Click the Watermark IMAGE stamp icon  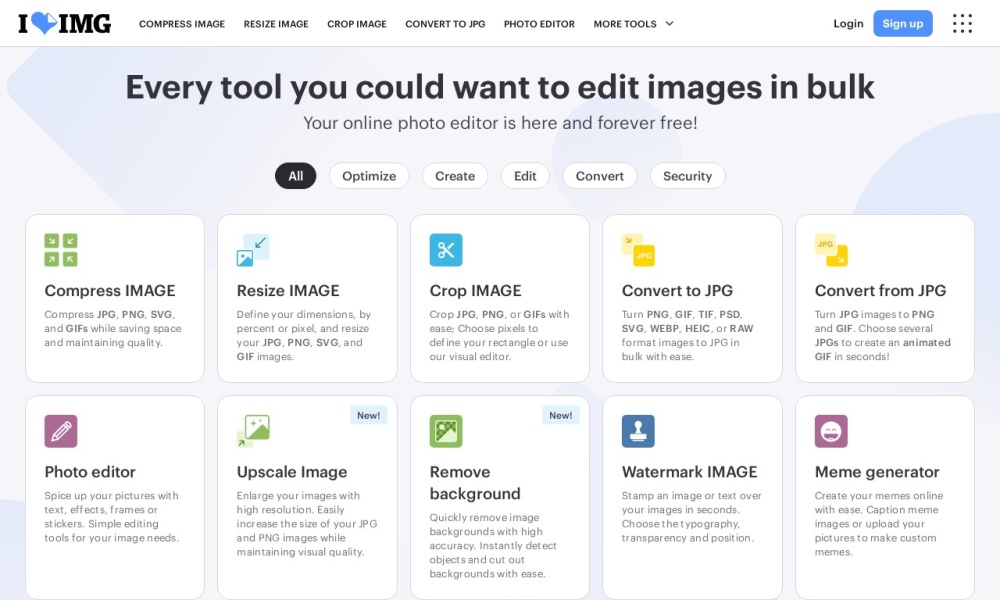pyautogui.click(x=638, y=431)
